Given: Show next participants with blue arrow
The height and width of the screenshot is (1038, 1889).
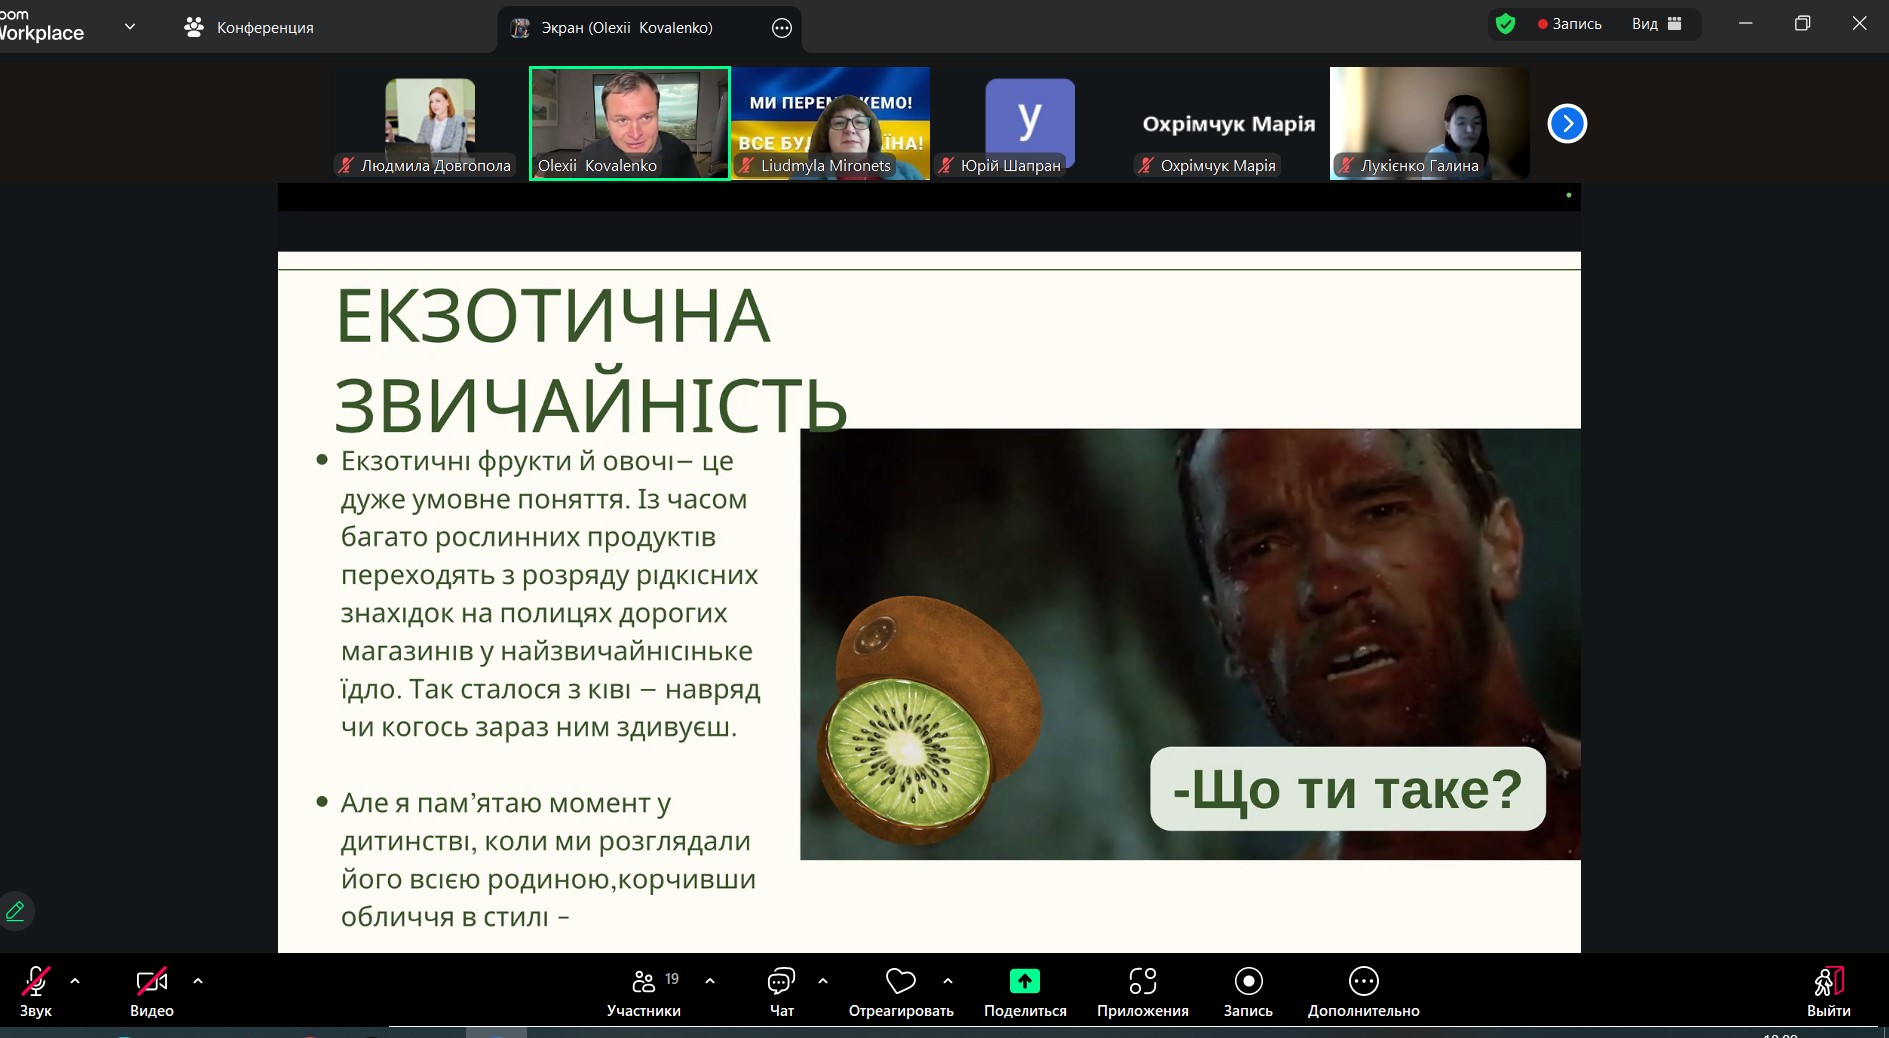Looking at the screenshot, I should click(x=1567, y=124).
